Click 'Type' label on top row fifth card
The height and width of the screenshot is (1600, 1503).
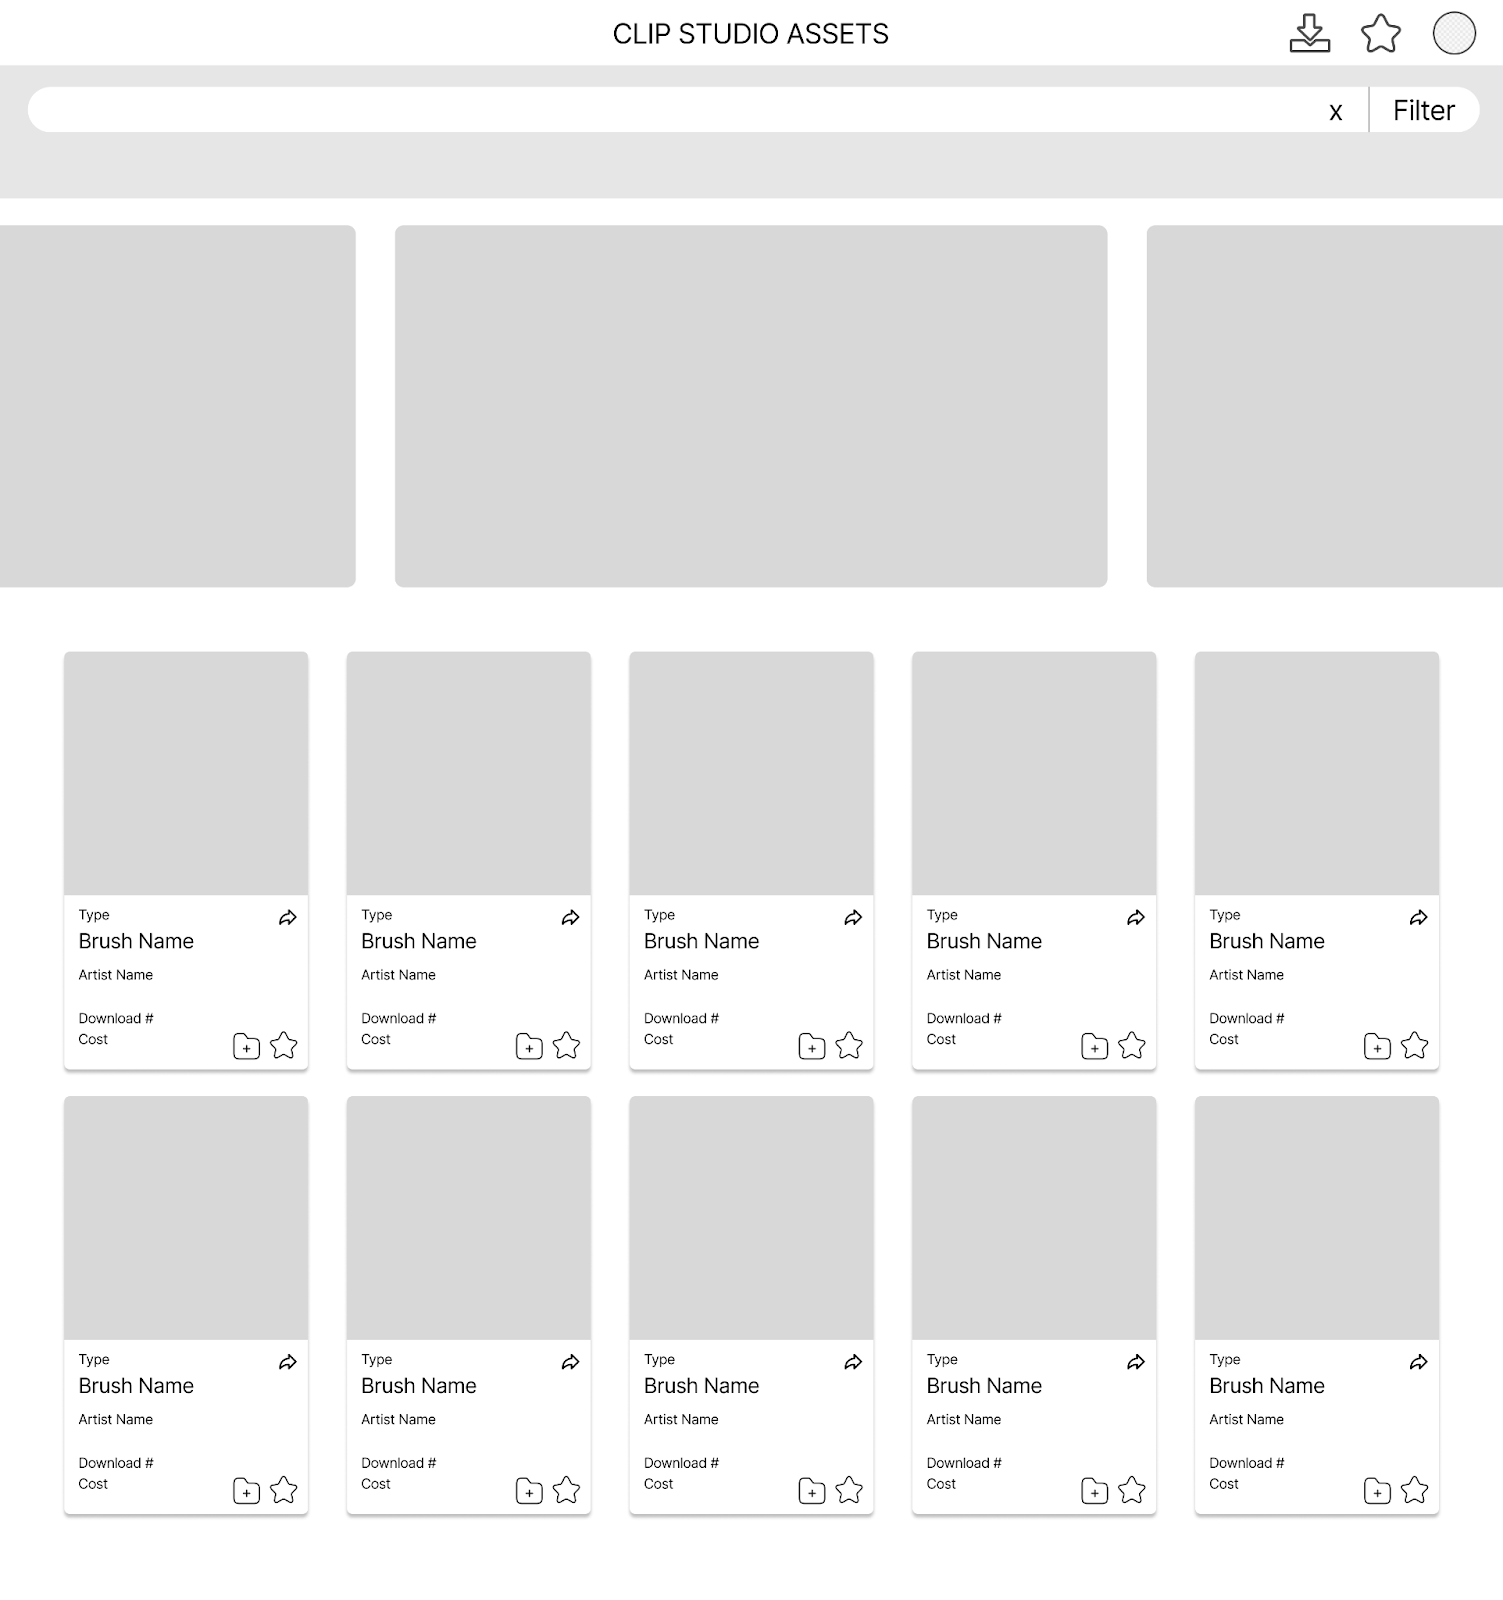tap(1224, 915)
